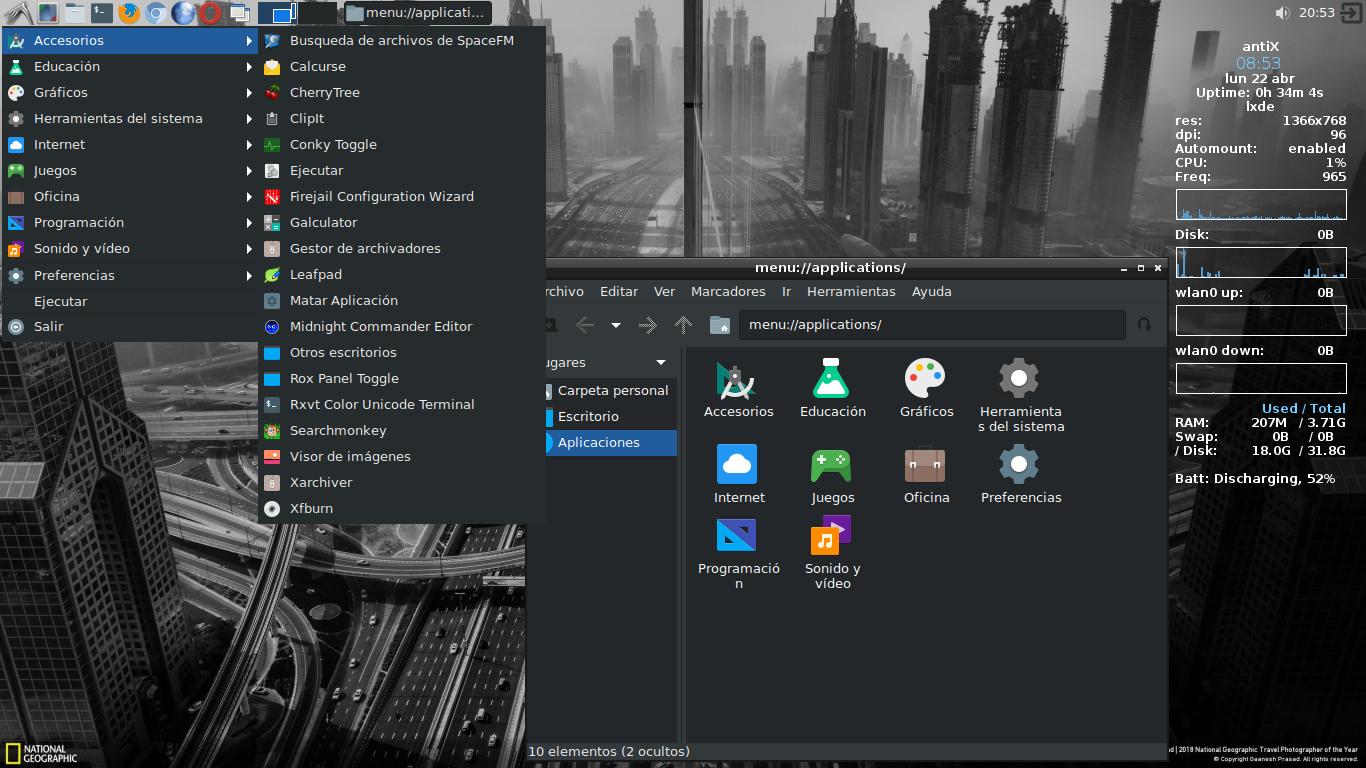
Task: Open the Oficina briefcase icon in file manager
Action: [925, 465]
